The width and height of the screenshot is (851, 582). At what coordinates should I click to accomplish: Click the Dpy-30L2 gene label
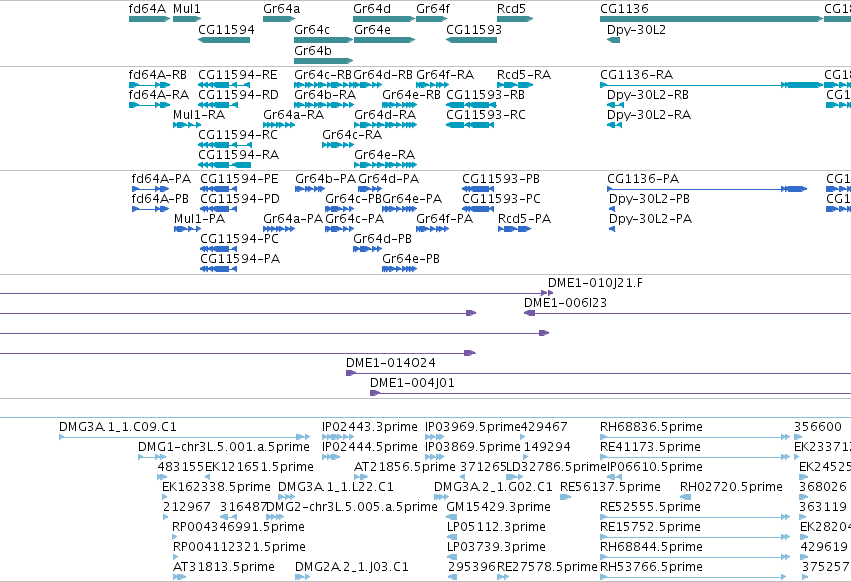coord(636,30)
